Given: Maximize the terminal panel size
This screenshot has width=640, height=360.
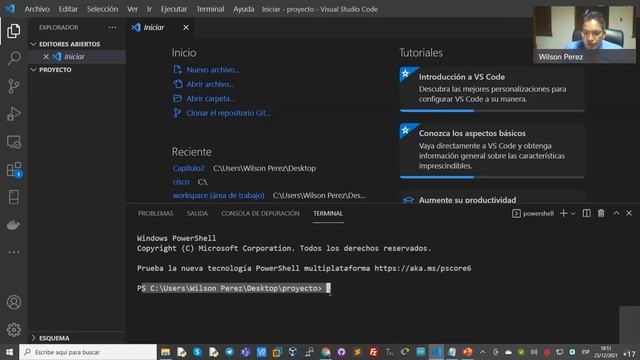Looking at the screenshot, I should pyautogui.click(x=616, y=213).
